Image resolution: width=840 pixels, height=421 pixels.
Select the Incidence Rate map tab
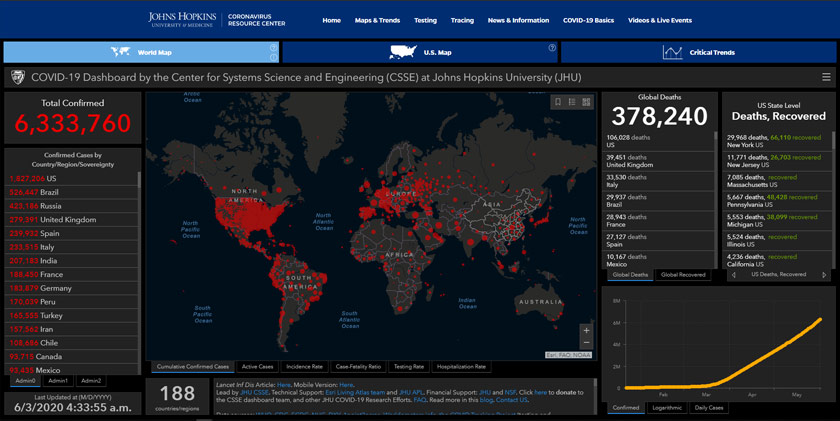[x=304, y=367]
